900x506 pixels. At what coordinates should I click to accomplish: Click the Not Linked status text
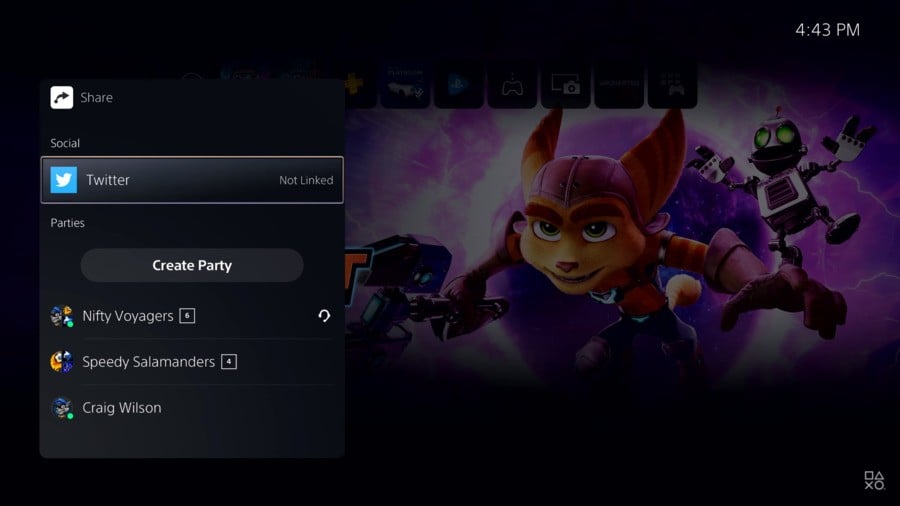306,180
